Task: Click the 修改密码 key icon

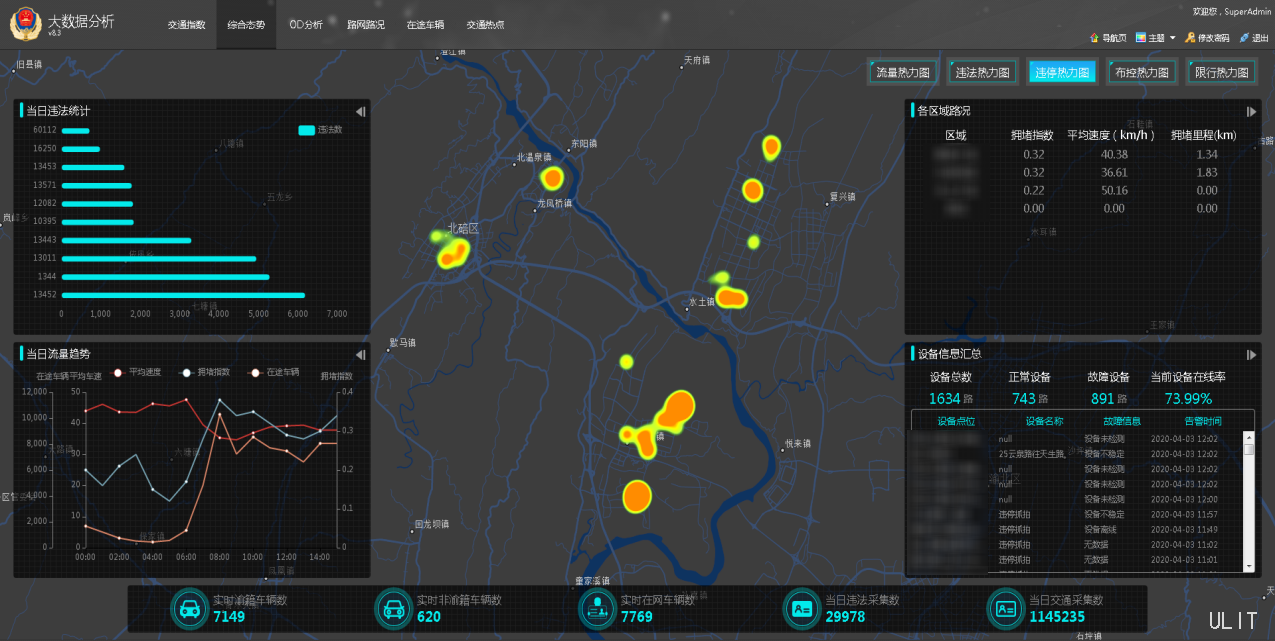Action: point(1190,38)
